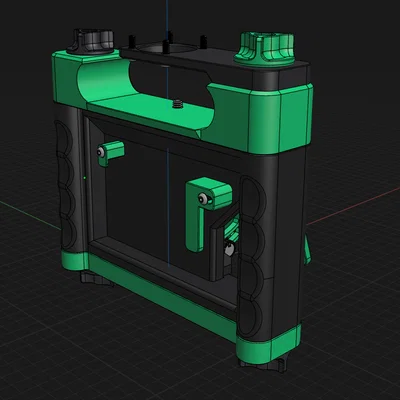400x400 pixels.
Task: Pick the green bottom-left corner cap
Action: (75, 261)
